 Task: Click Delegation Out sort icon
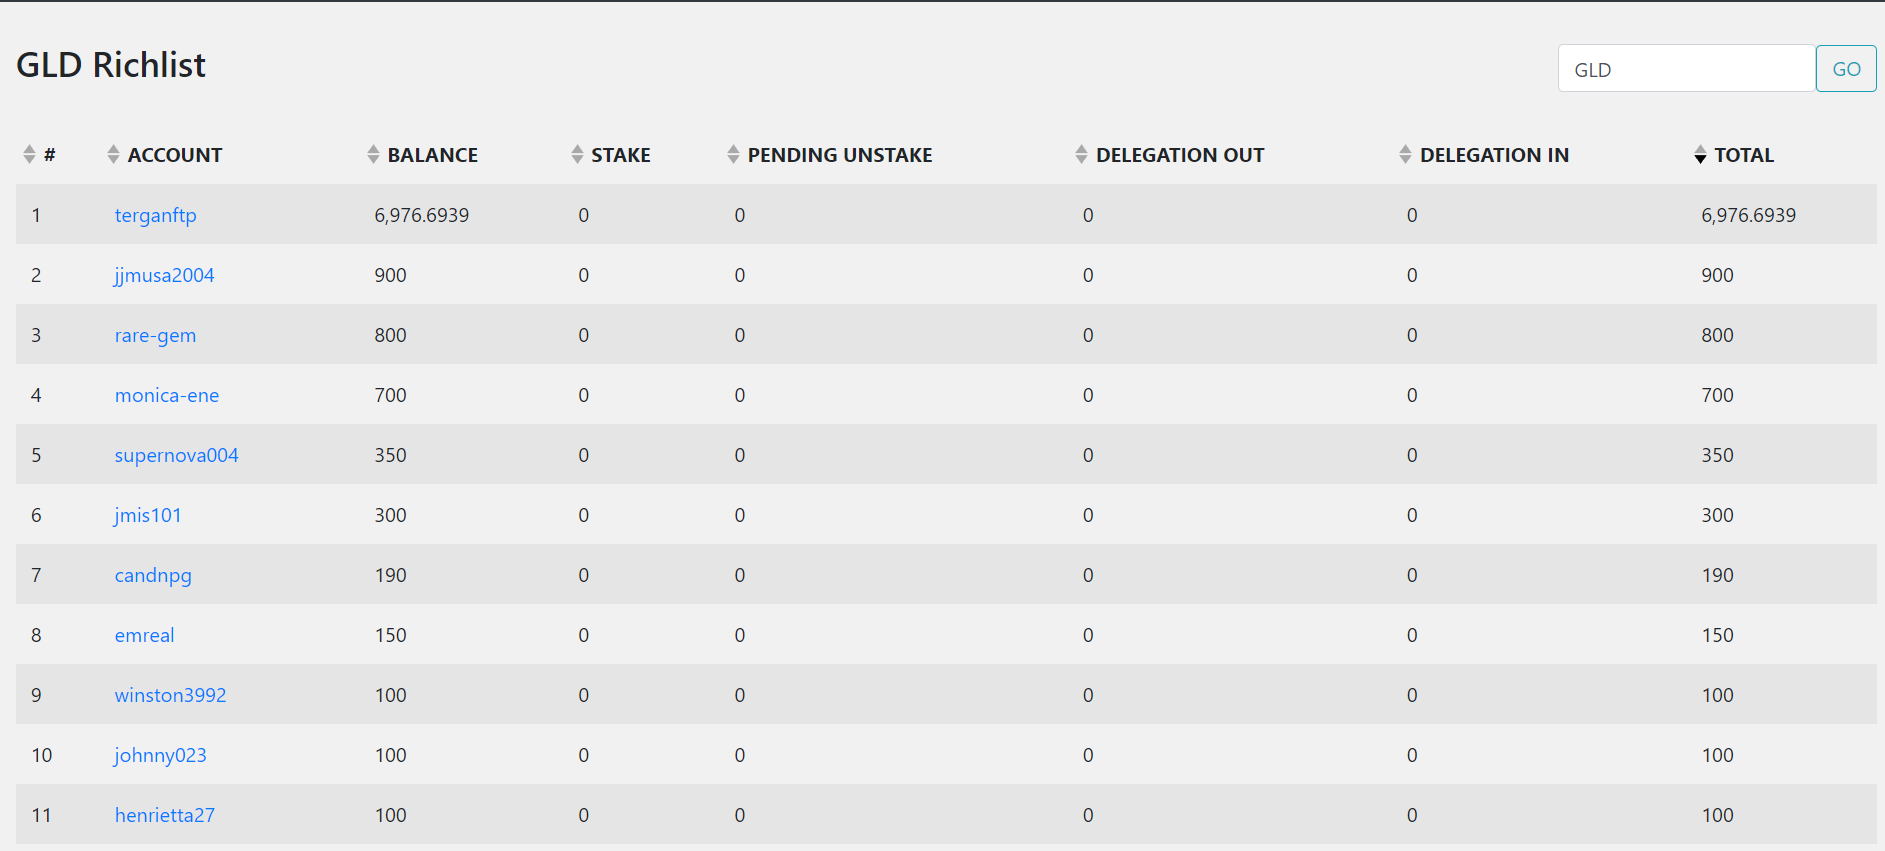click(1081, 155)
